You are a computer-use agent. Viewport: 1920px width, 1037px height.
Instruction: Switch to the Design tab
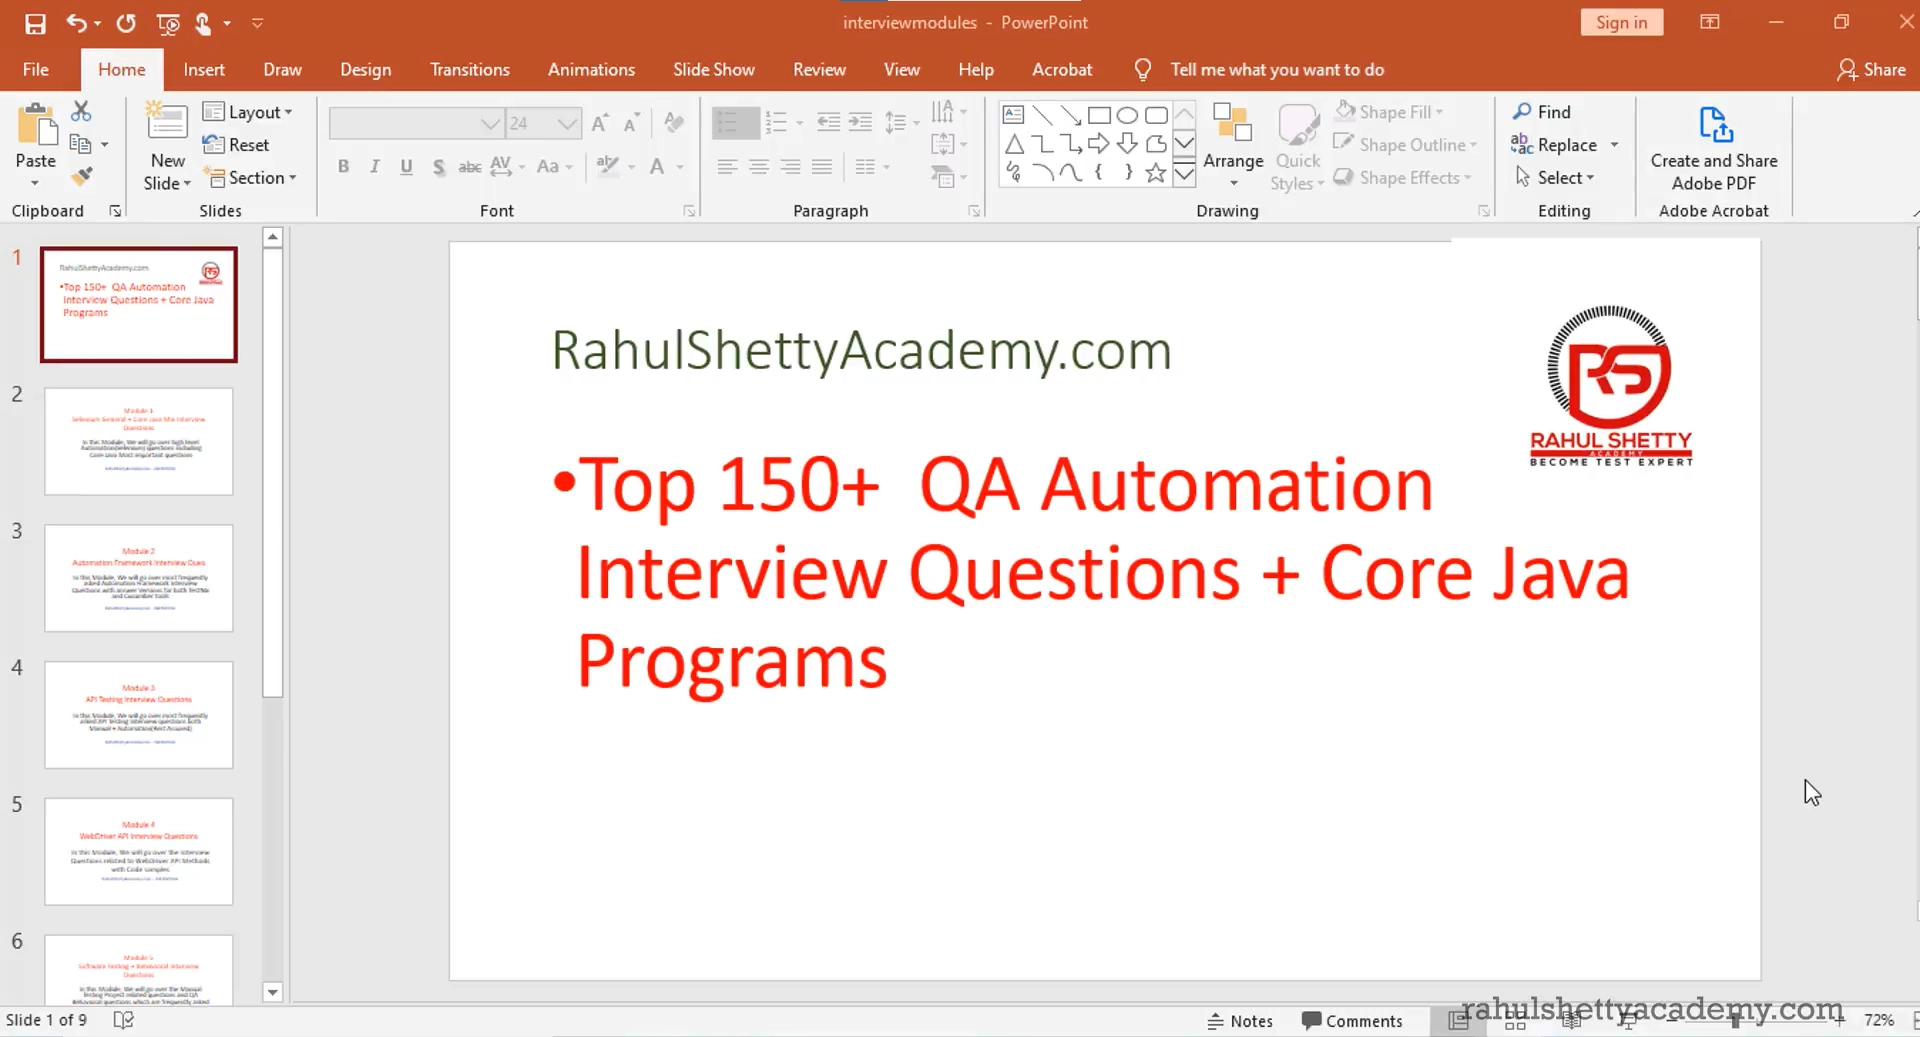coord(365,69)
